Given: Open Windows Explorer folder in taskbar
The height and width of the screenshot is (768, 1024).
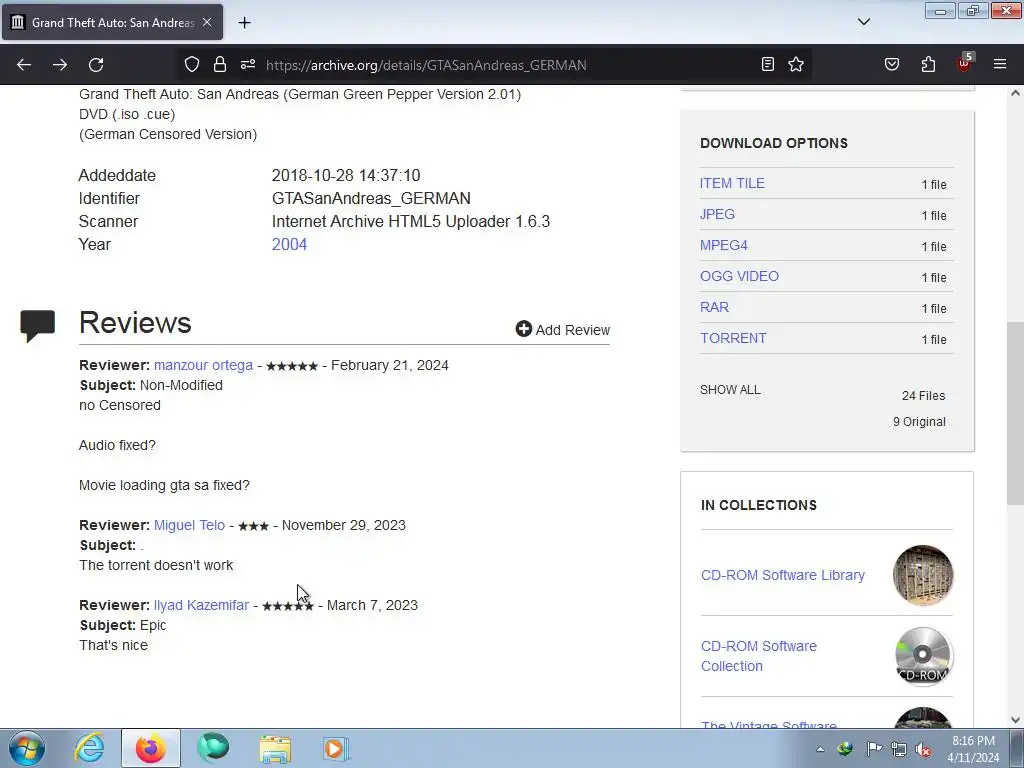Looking at the screenshot, I should coord(275,748).
